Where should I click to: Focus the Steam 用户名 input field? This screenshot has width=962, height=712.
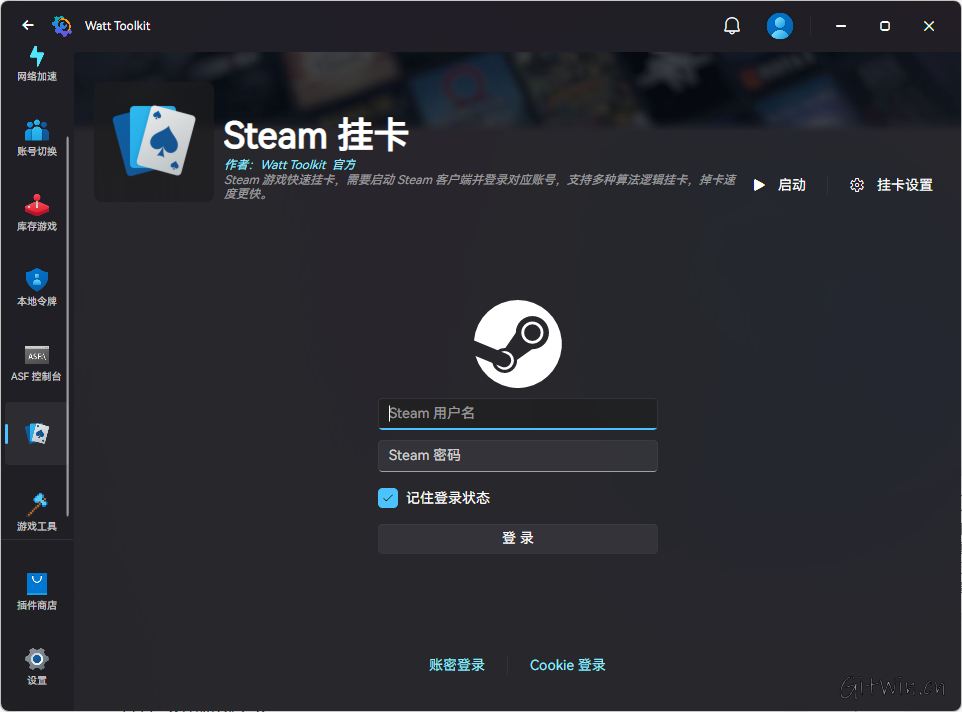click(x=518, y=414)
